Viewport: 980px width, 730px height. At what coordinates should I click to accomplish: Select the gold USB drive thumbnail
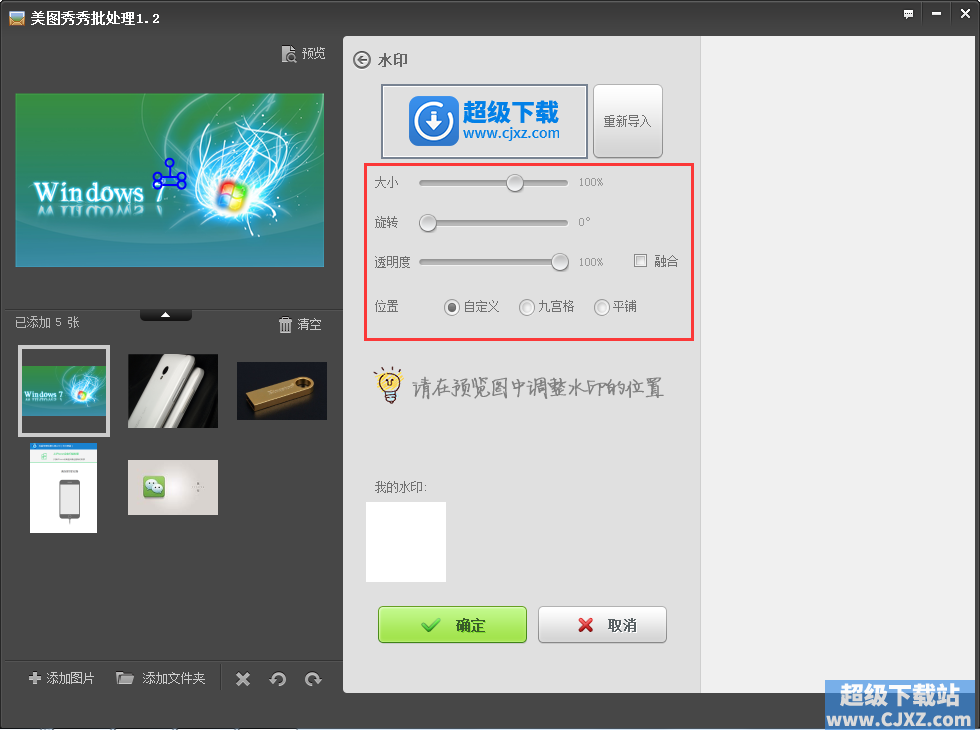pyautogui.click(x=282, y=391)
